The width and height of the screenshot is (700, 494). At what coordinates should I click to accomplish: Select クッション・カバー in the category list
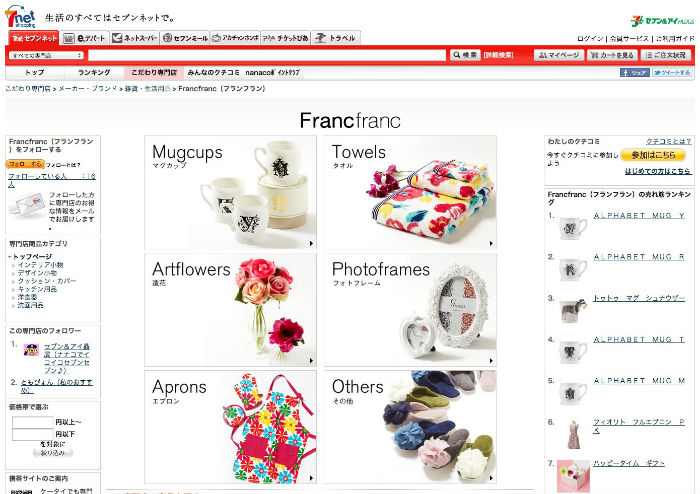click(x=47, y=281)
